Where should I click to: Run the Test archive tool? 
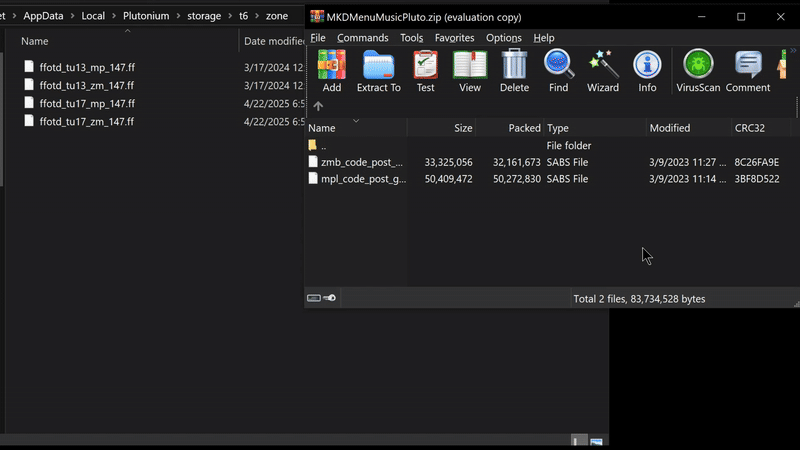point(425,70)
